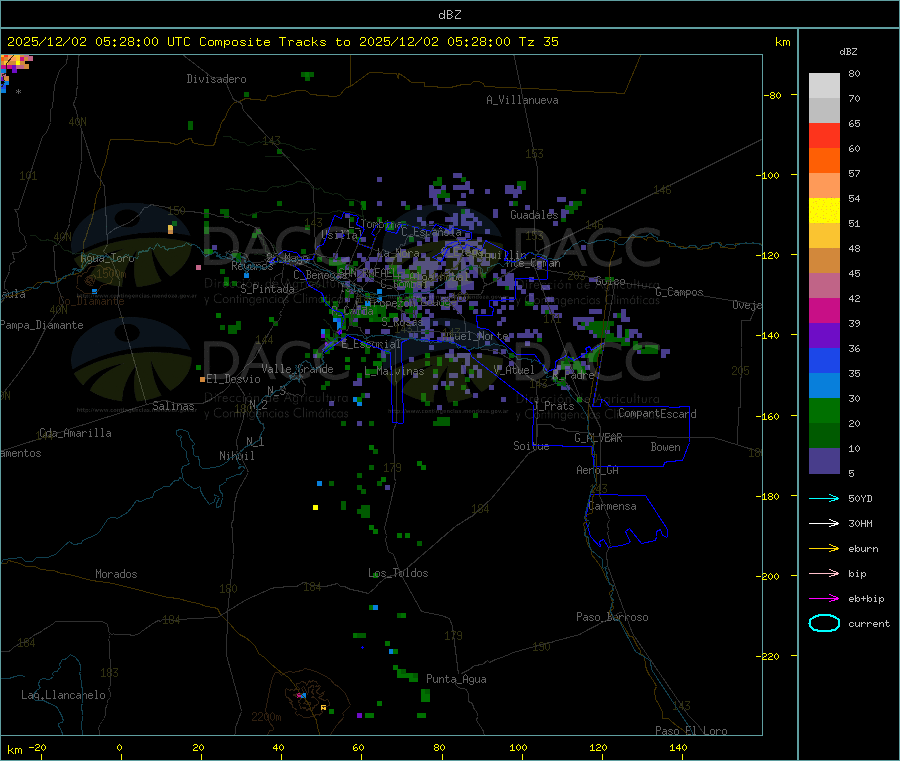The image size is (900, 761).
Task: Click the cyan 'current' ellipse legend symbol
Action: [824, 623]
